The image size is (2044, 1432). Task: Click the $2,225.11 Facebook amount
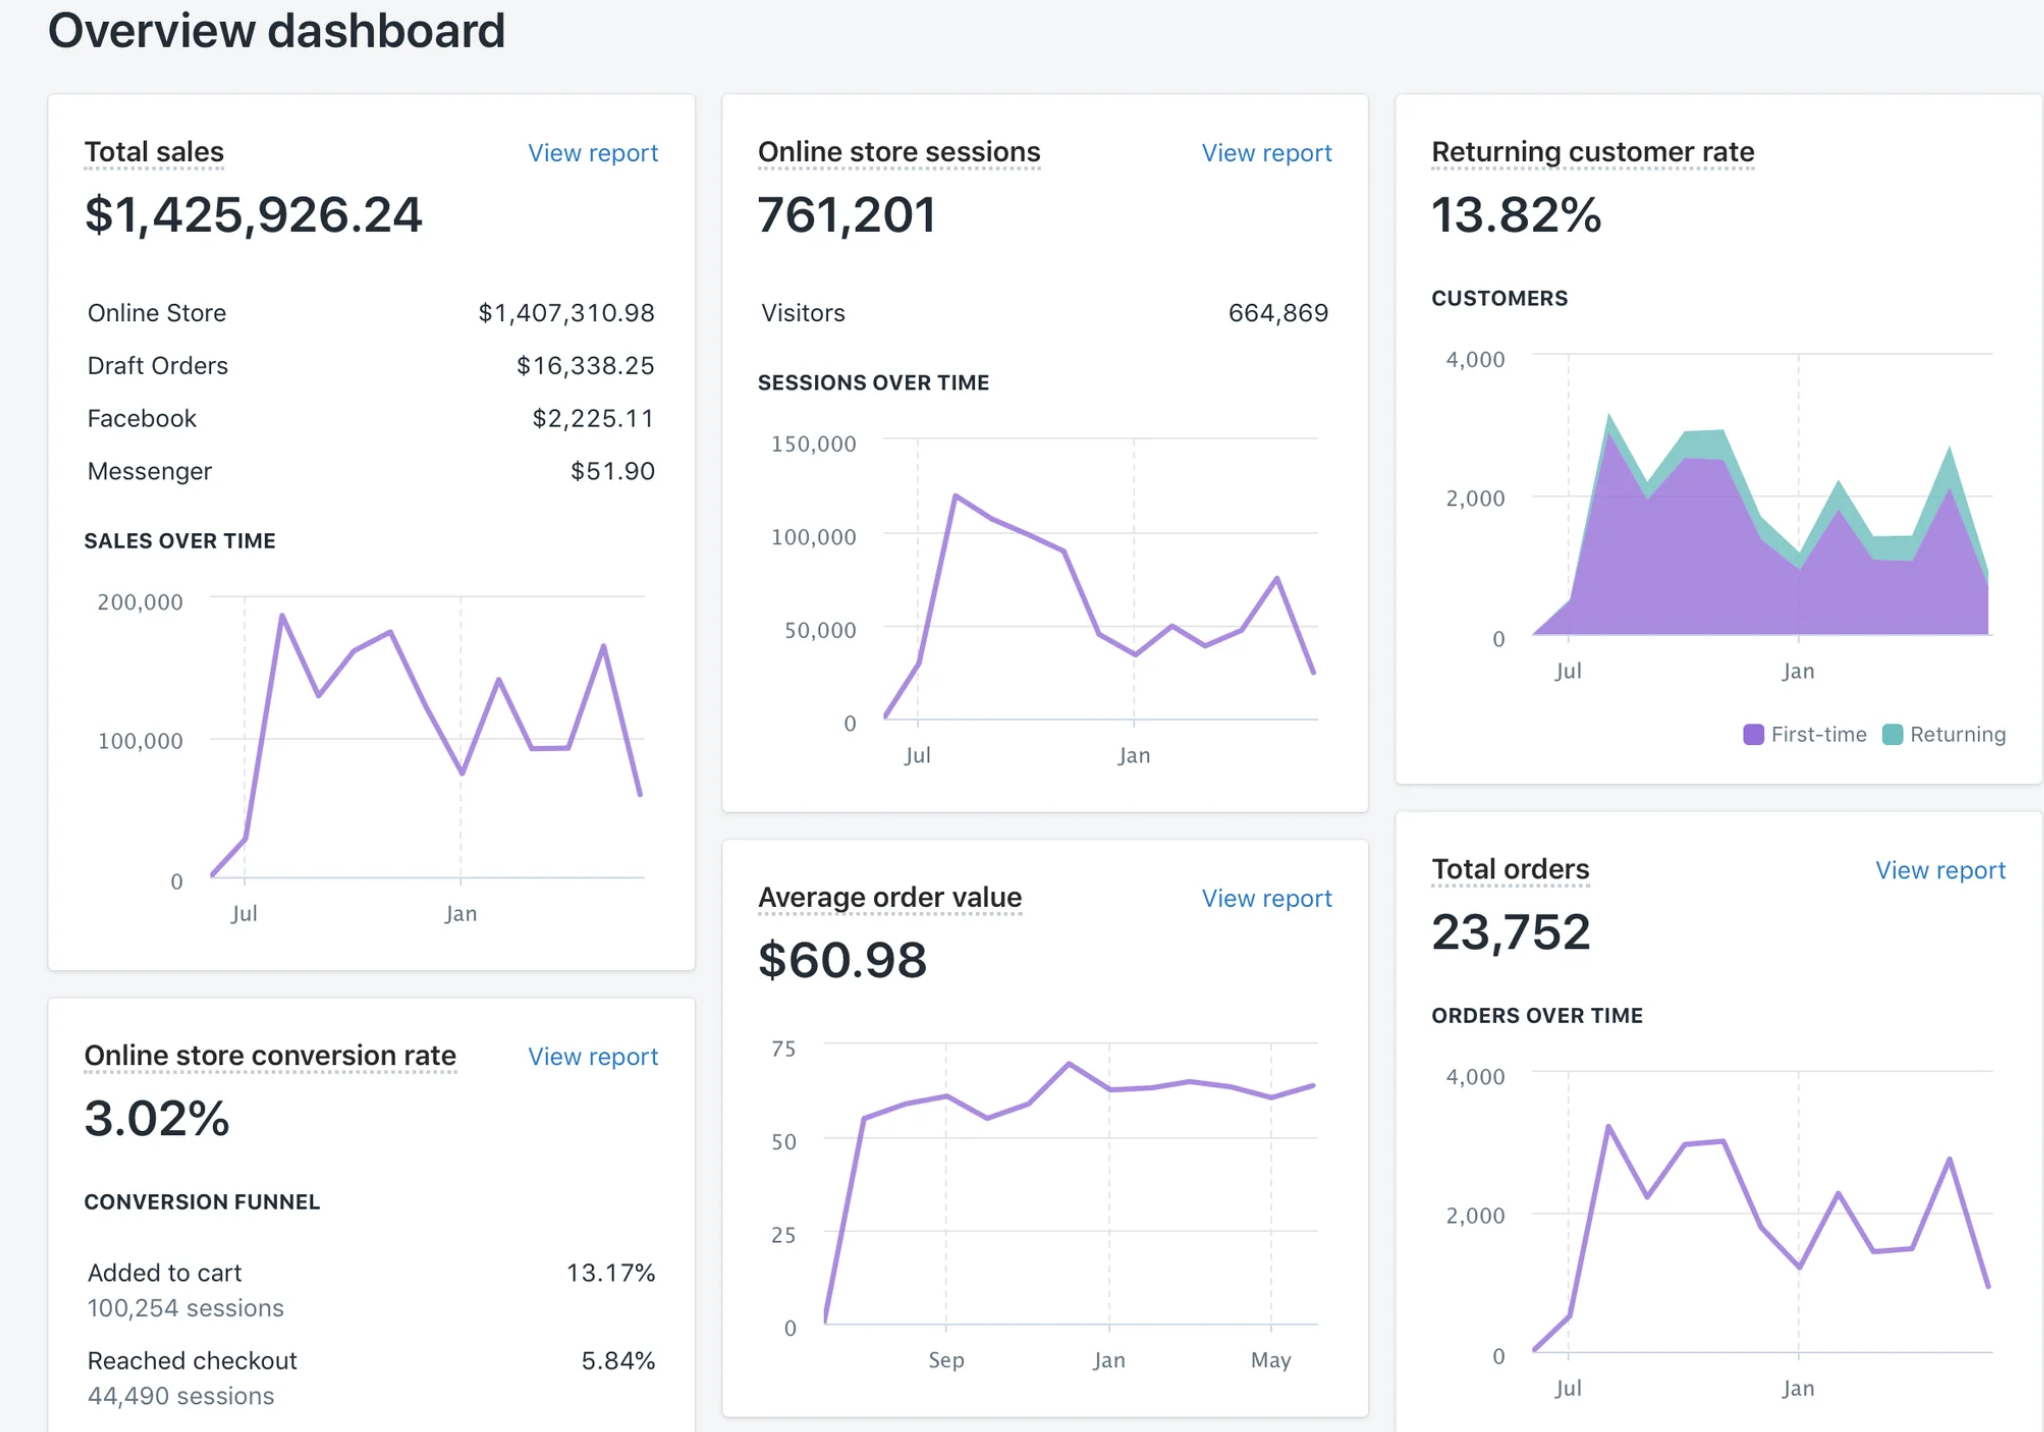tap(593, 418)
